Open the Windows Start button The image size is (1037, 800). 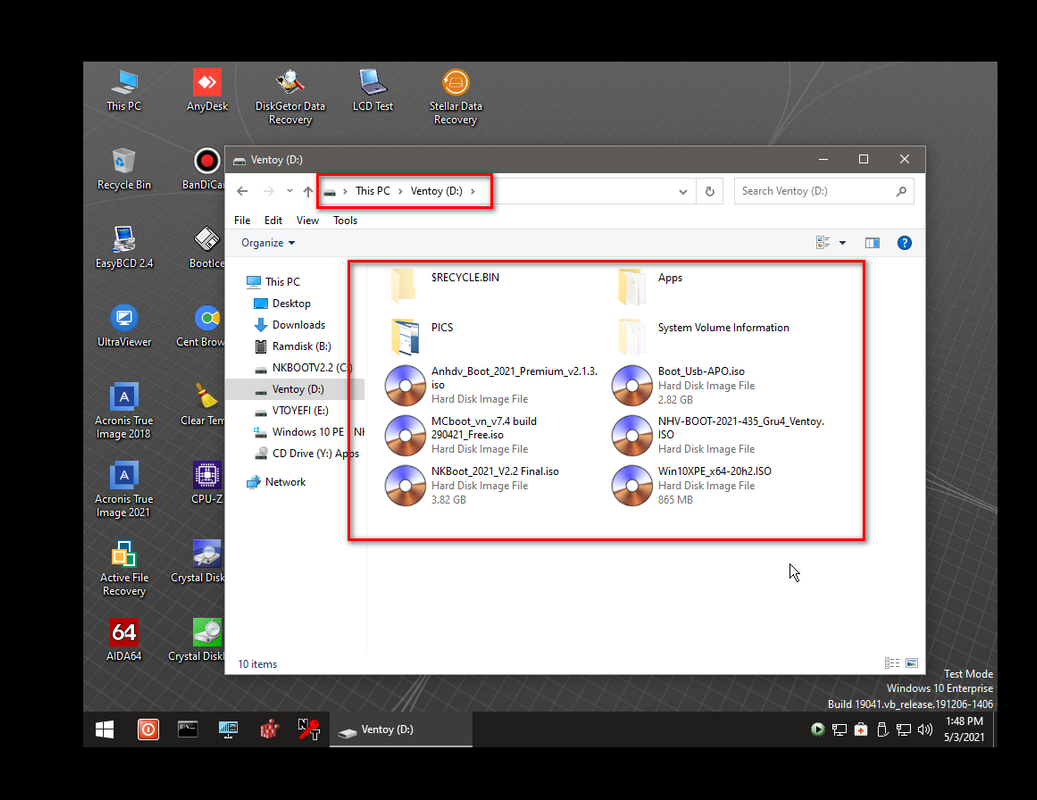pyautogui.click(x=104, y=729)
